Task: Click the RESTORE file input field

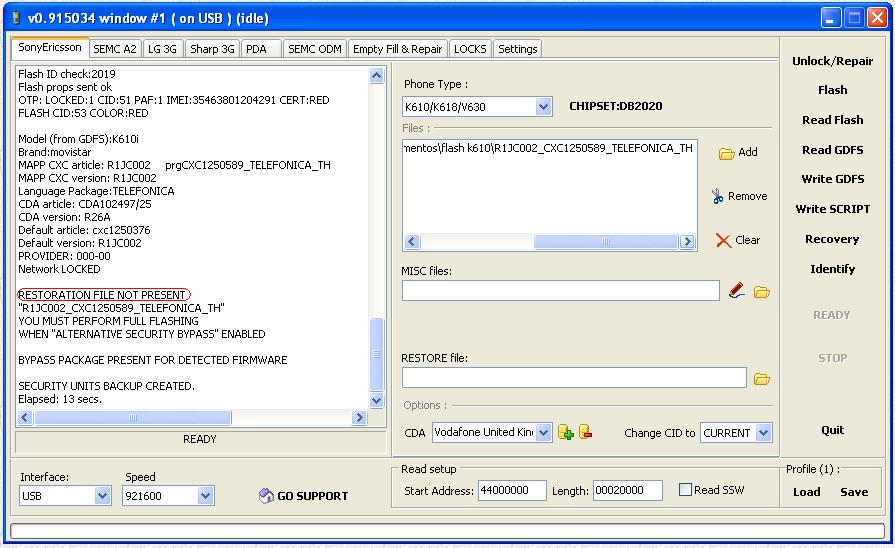Action: (574, 378)
